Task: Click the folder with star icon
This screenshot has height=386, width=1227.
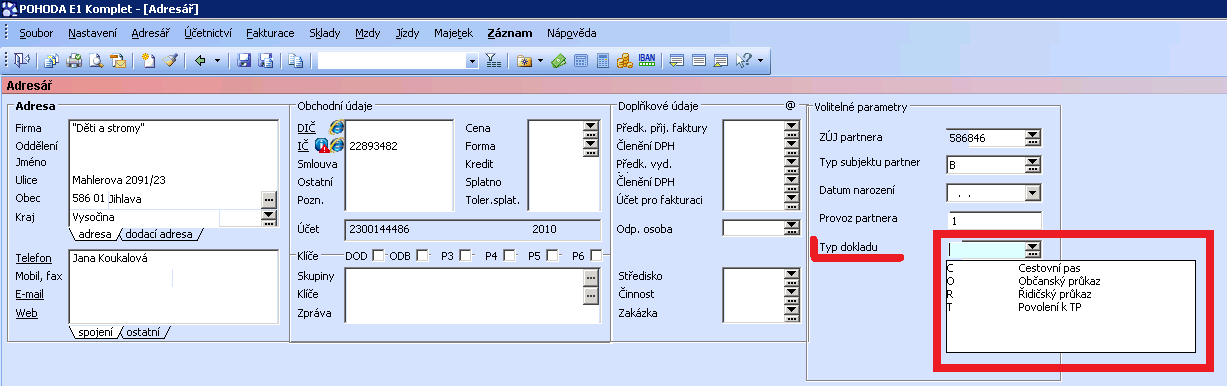Action: tap(524, 61)
